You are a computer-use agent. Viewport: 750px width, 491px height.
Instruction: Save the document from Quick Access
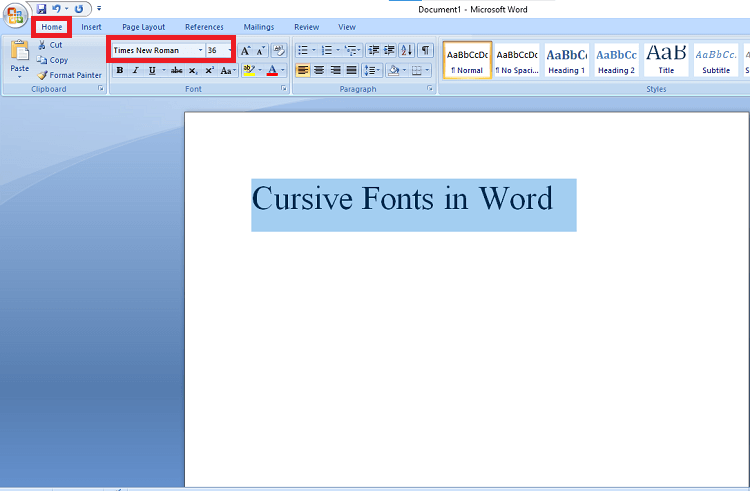point(42,9)
